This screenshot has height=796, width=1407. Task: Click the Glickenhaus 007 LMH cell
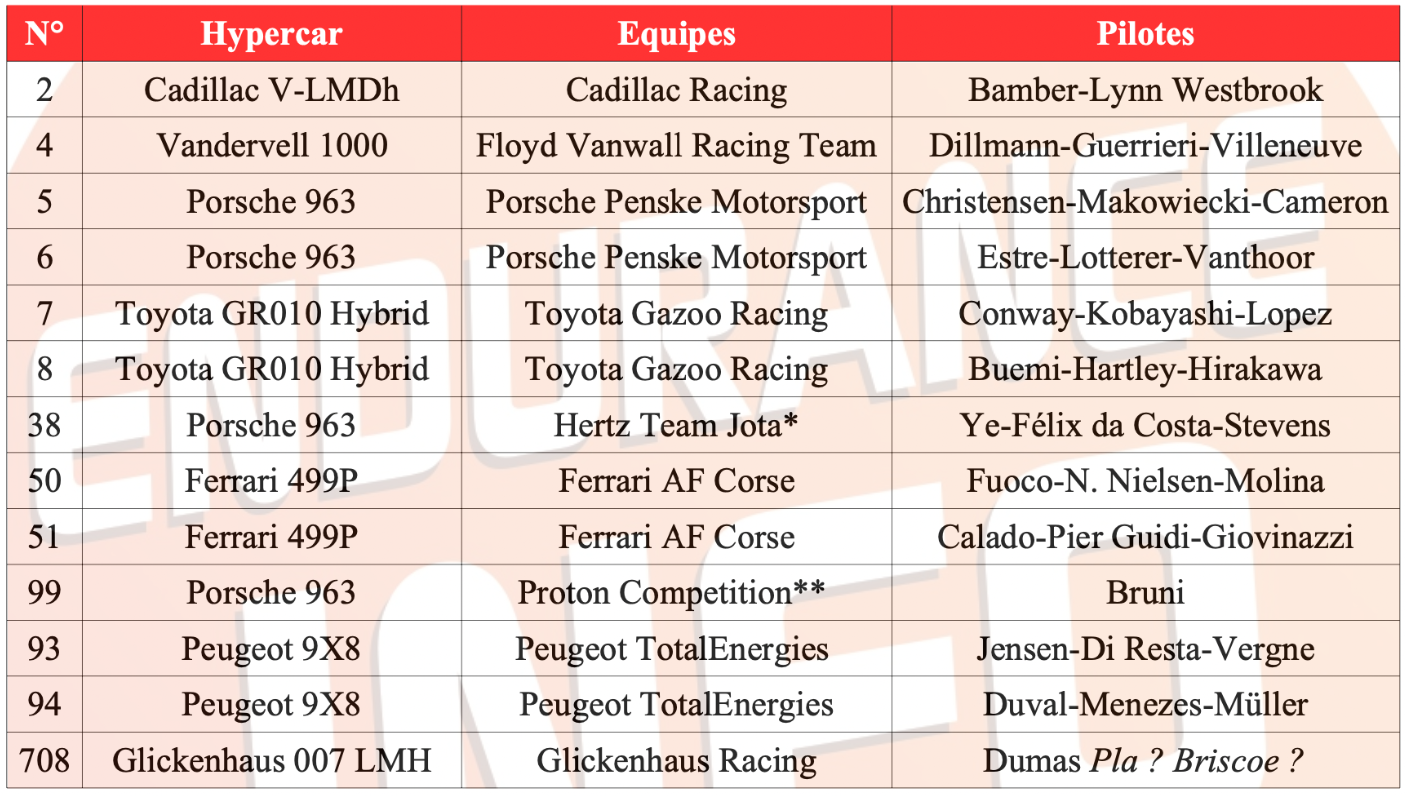coord(271,761)
